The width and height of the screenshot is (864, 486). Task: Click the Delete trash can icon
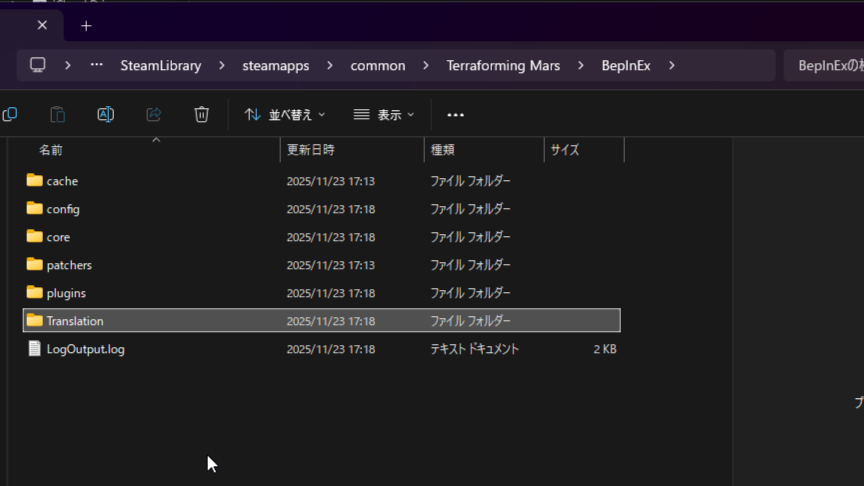[x=201, y=115]
